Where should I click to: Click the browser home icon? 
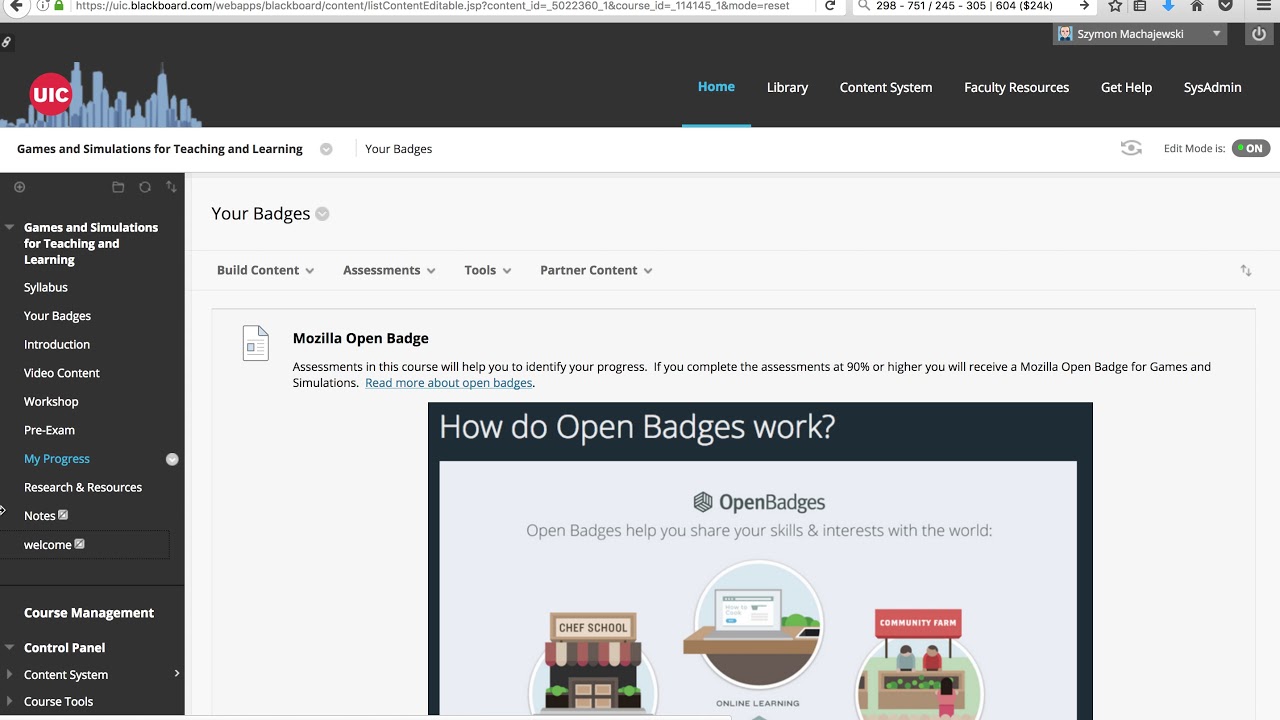(x=1196, y=6)
